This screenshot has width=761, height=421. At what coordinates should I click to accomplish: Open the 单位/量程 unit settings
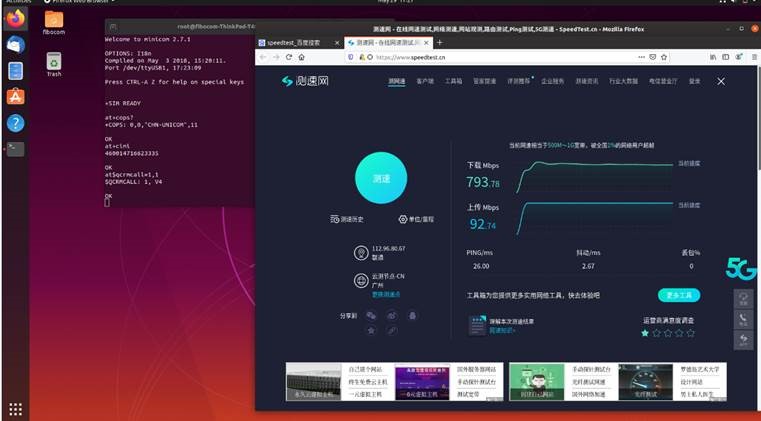coord(416,219)
